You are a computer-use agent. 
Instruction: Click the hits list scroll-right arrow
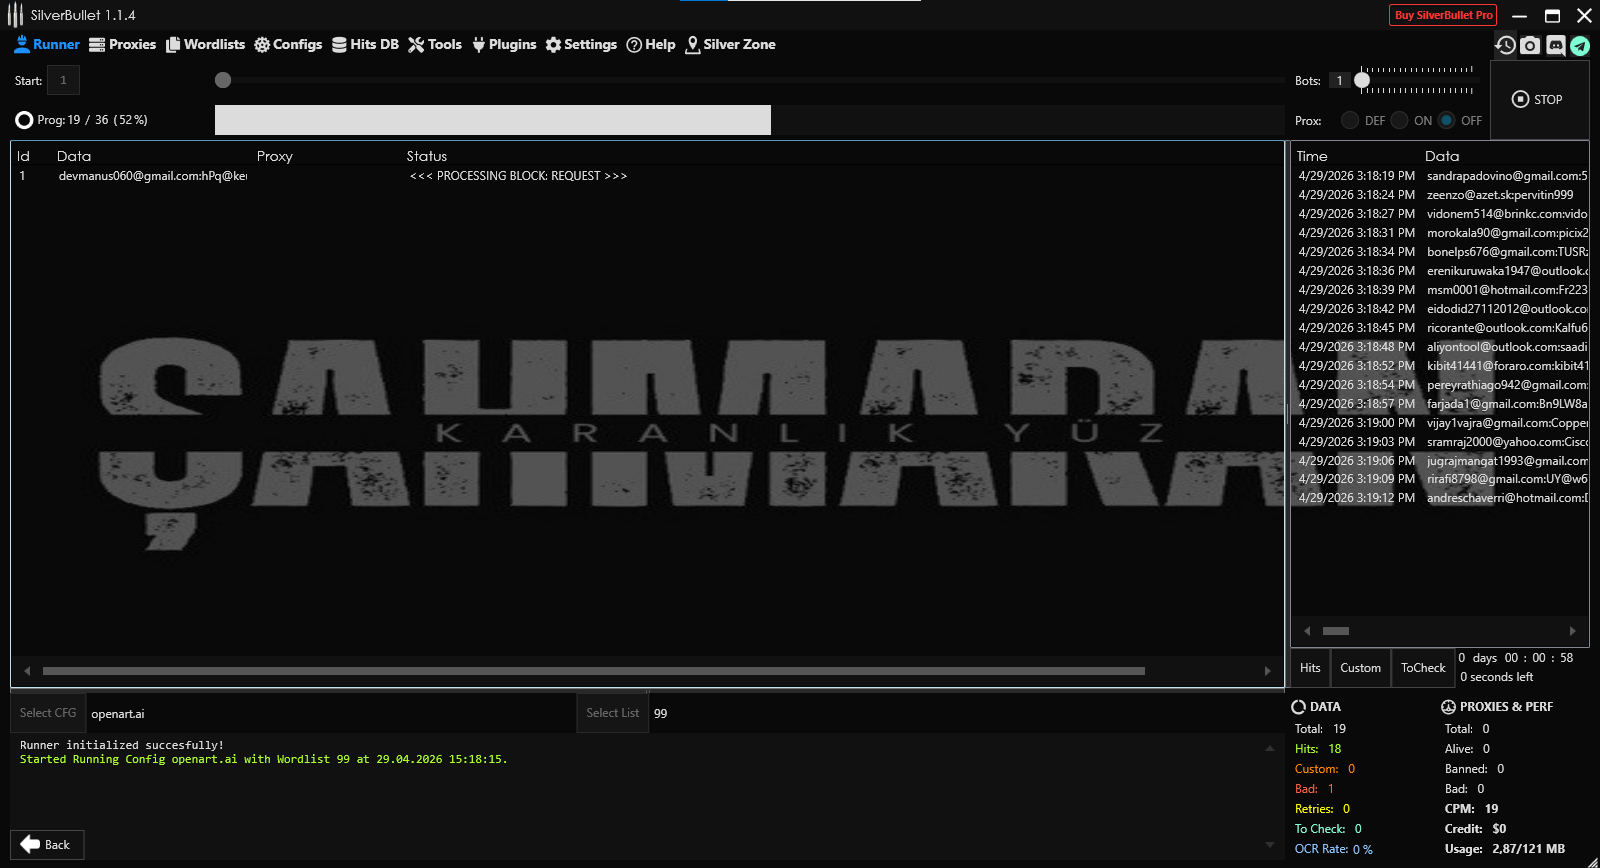(1572, 631)
